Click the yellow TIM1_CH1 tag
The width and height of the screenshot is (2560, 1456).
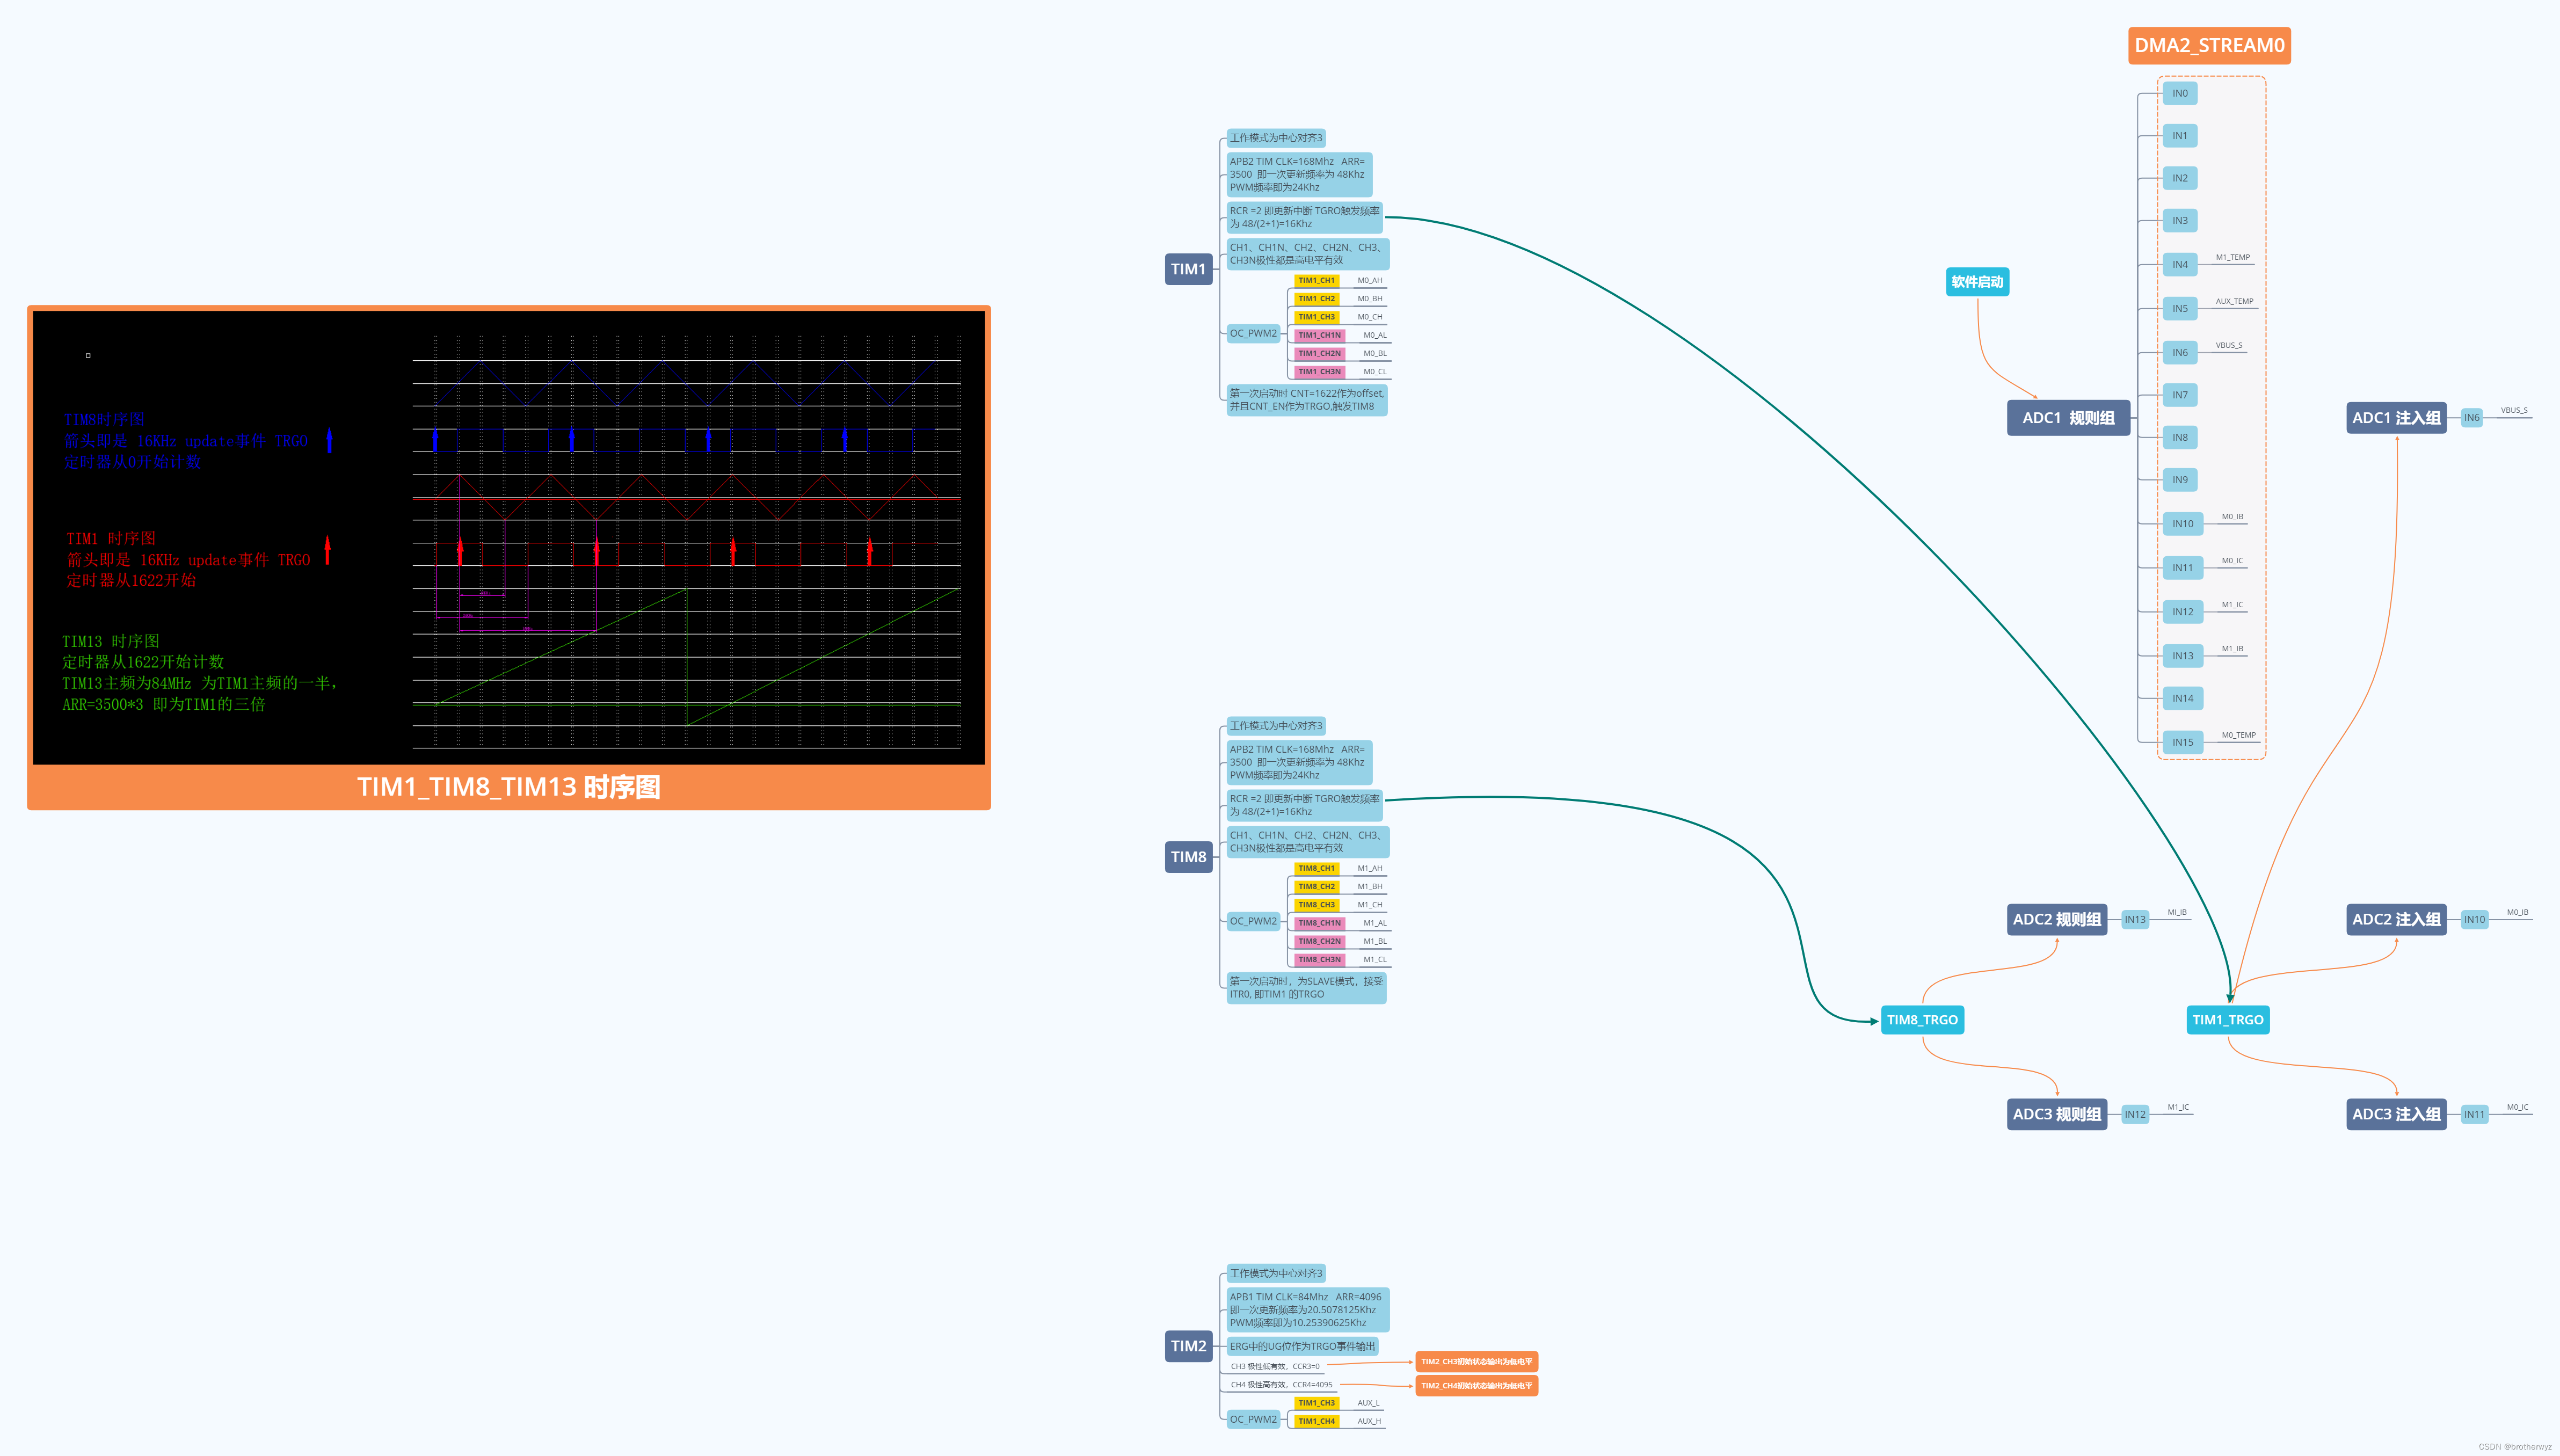tap(1316, 281)
